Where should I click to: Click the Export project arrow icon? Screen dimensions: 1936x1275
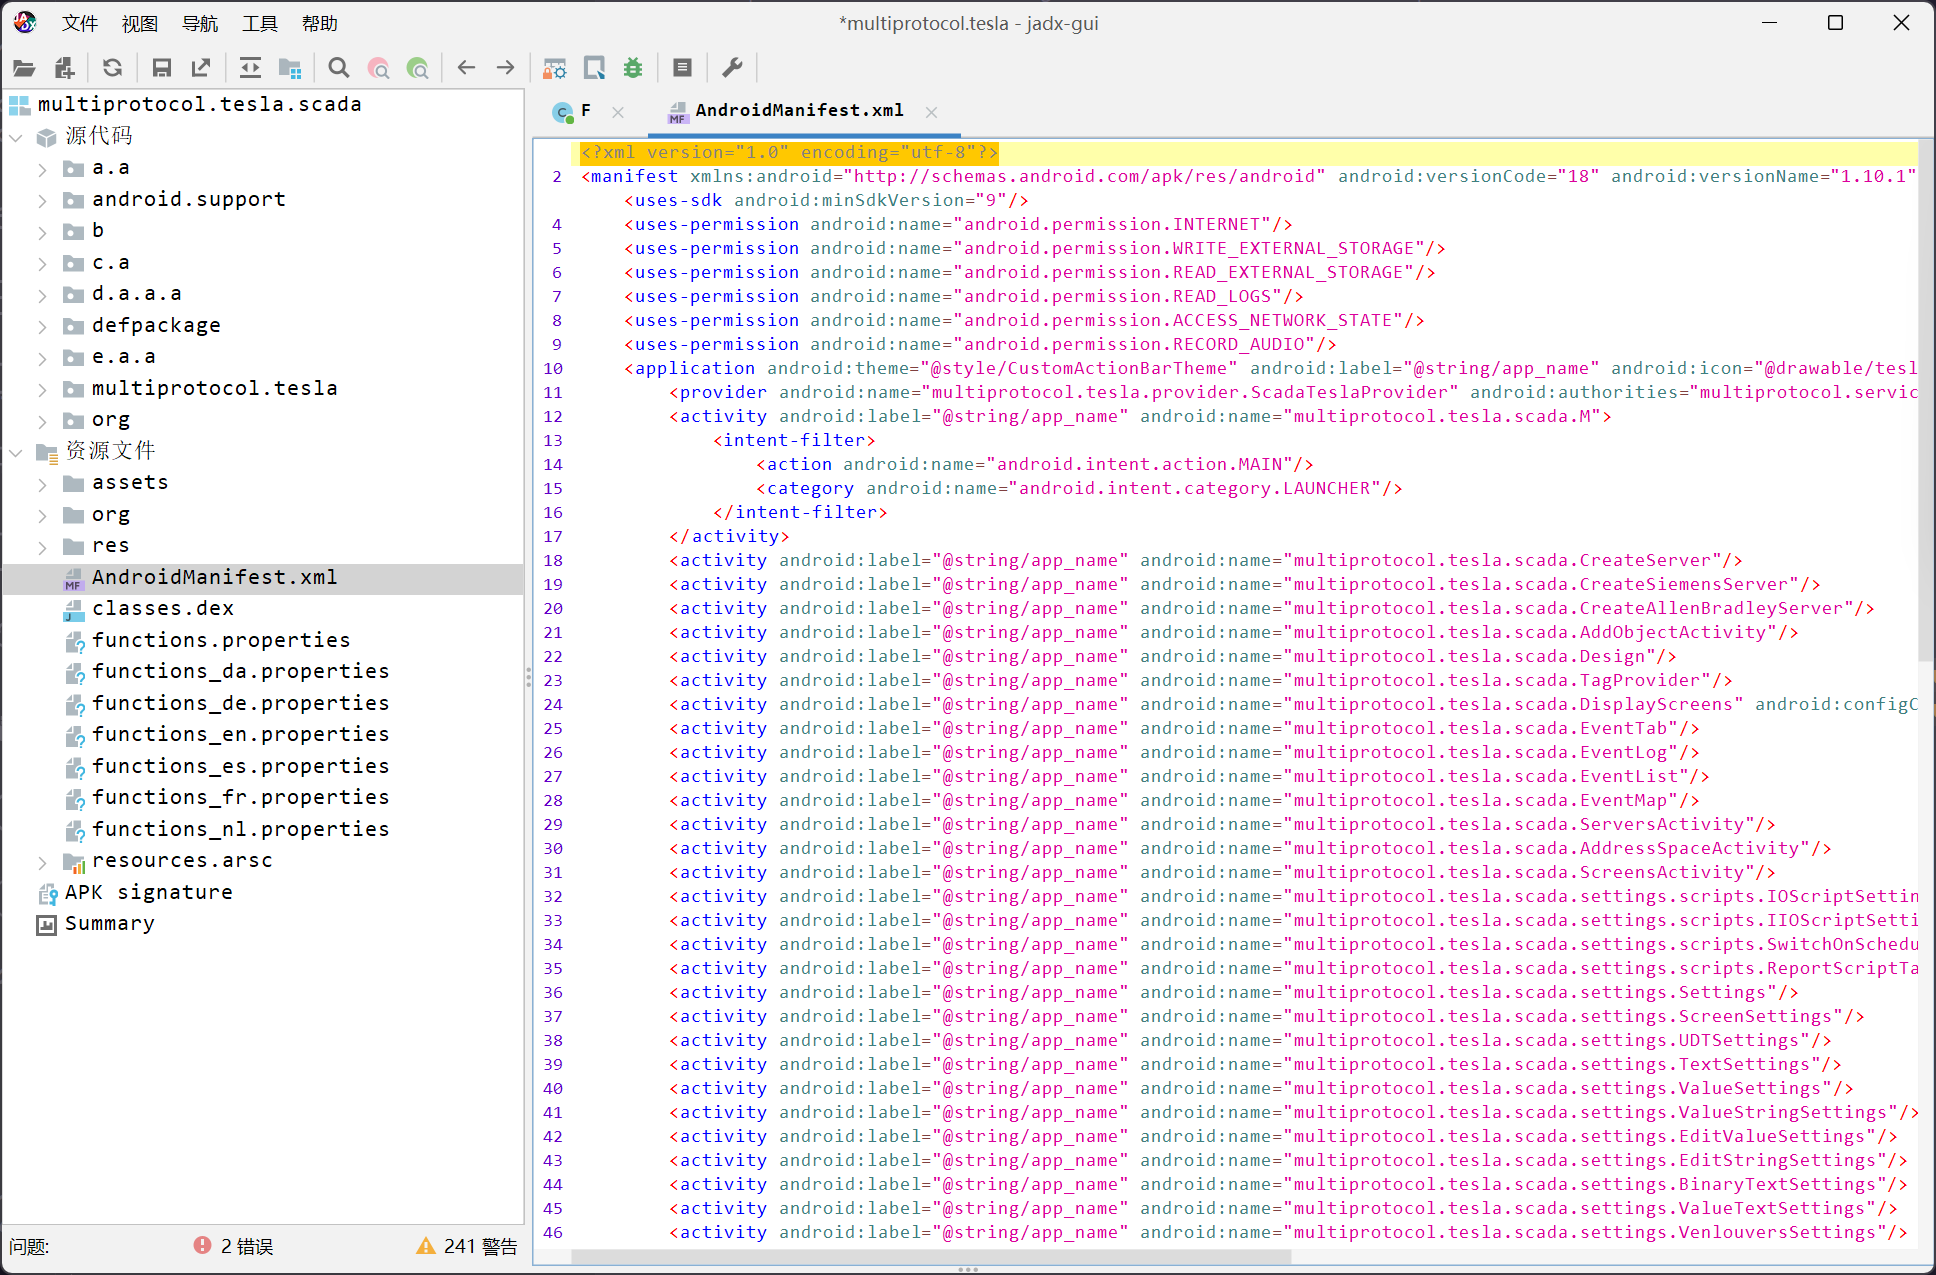point(201,68)
